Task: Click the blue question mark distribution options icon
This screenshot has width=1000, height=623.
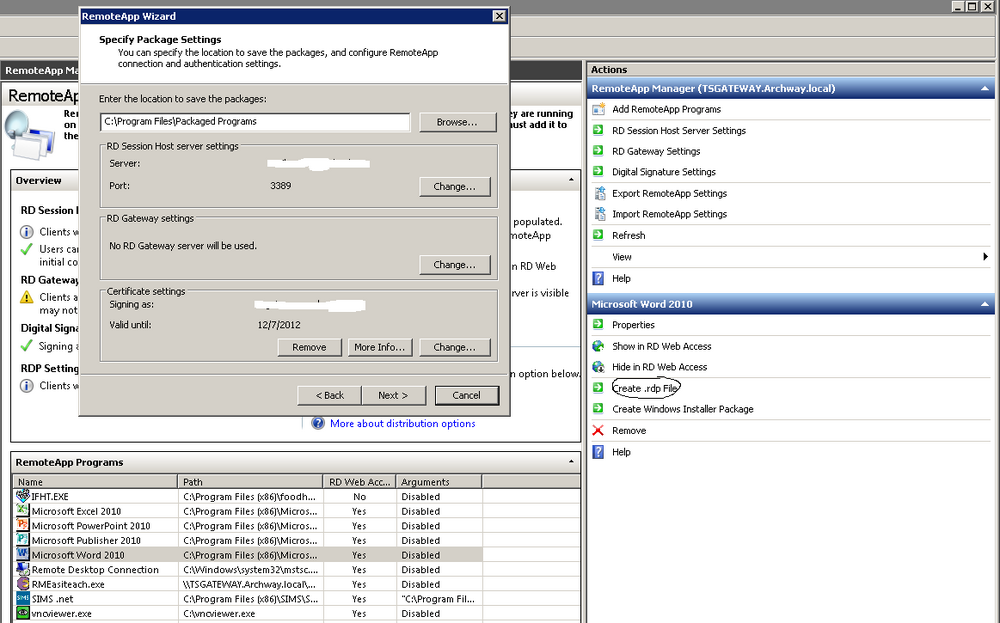Action: point(318,423)
